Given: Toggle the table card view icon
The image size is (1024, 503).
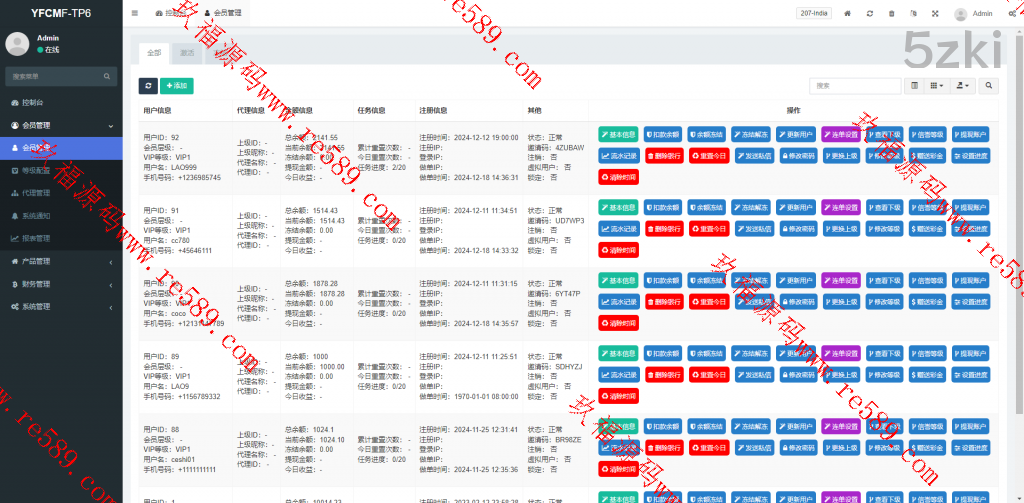Looking at the screenshot, I should 914,86.
